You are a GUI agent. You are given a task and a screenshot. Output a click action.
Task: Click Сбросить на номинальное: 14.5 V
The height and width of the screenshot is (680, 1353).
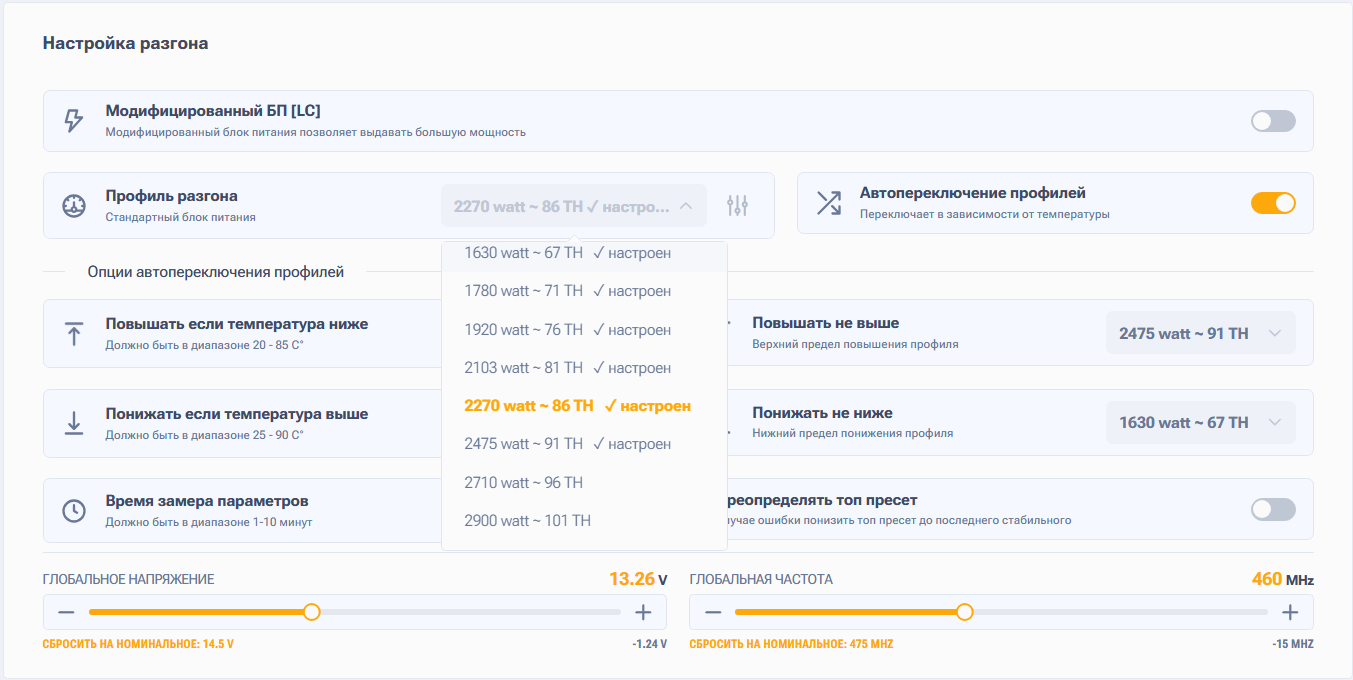coord(138,644)
